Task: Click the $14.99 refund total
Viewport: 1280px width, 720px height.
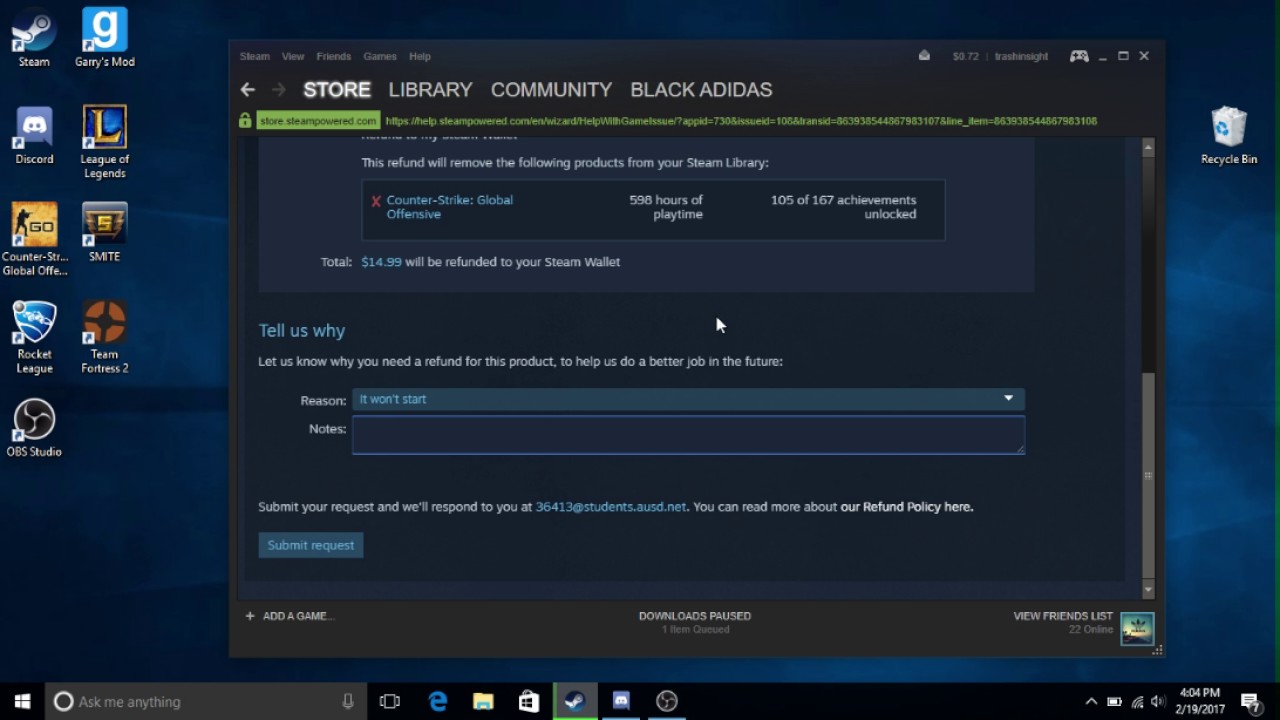Action: (381, 262)
